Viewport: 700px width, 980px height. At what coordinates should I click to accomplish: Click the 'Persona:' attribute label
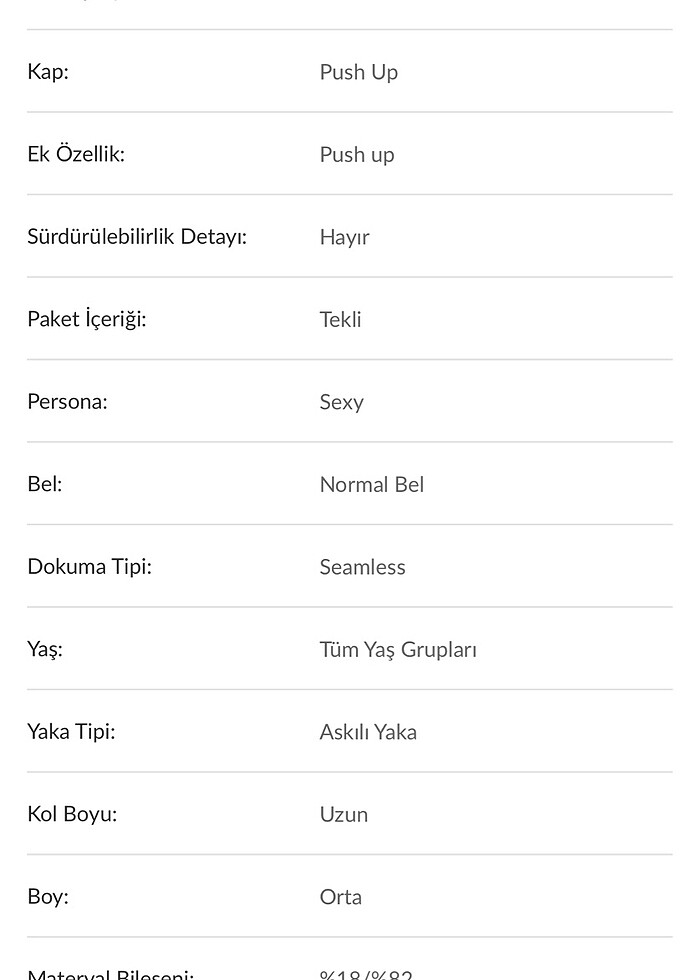coord(67,402)
